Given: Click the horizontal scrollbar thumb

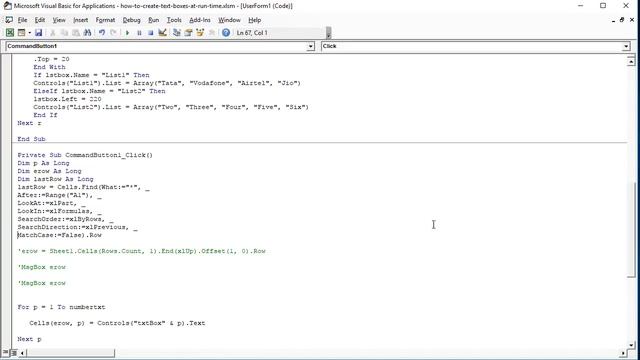Looking at the screenshot, I should pyautogui.click(x=71, y=353).
